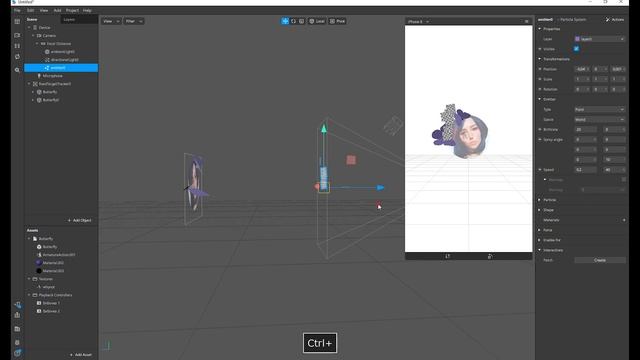The height and width of the screenshot is (360, 640).
Task: Select the rotate manipulator tool in viewport toolbar
Action: pos(293,21)
